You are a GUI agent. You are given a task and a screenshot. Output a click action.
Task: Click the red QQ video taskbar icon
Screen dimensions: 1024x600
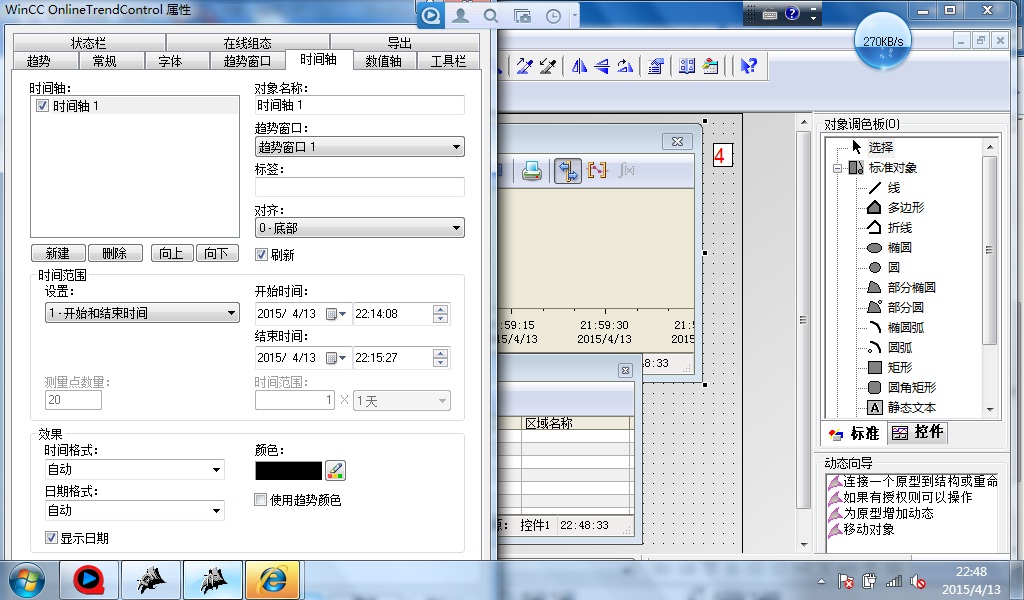pos(89,580)
